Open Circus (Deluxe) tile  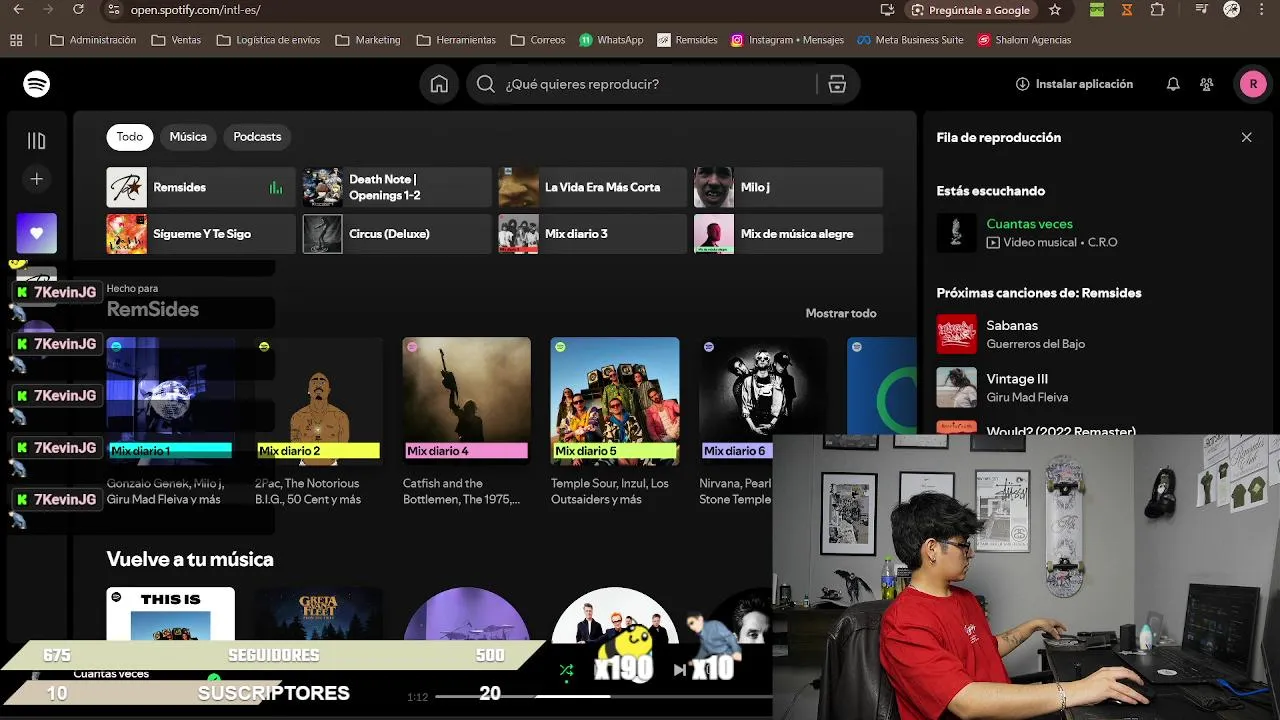(397, 234)
